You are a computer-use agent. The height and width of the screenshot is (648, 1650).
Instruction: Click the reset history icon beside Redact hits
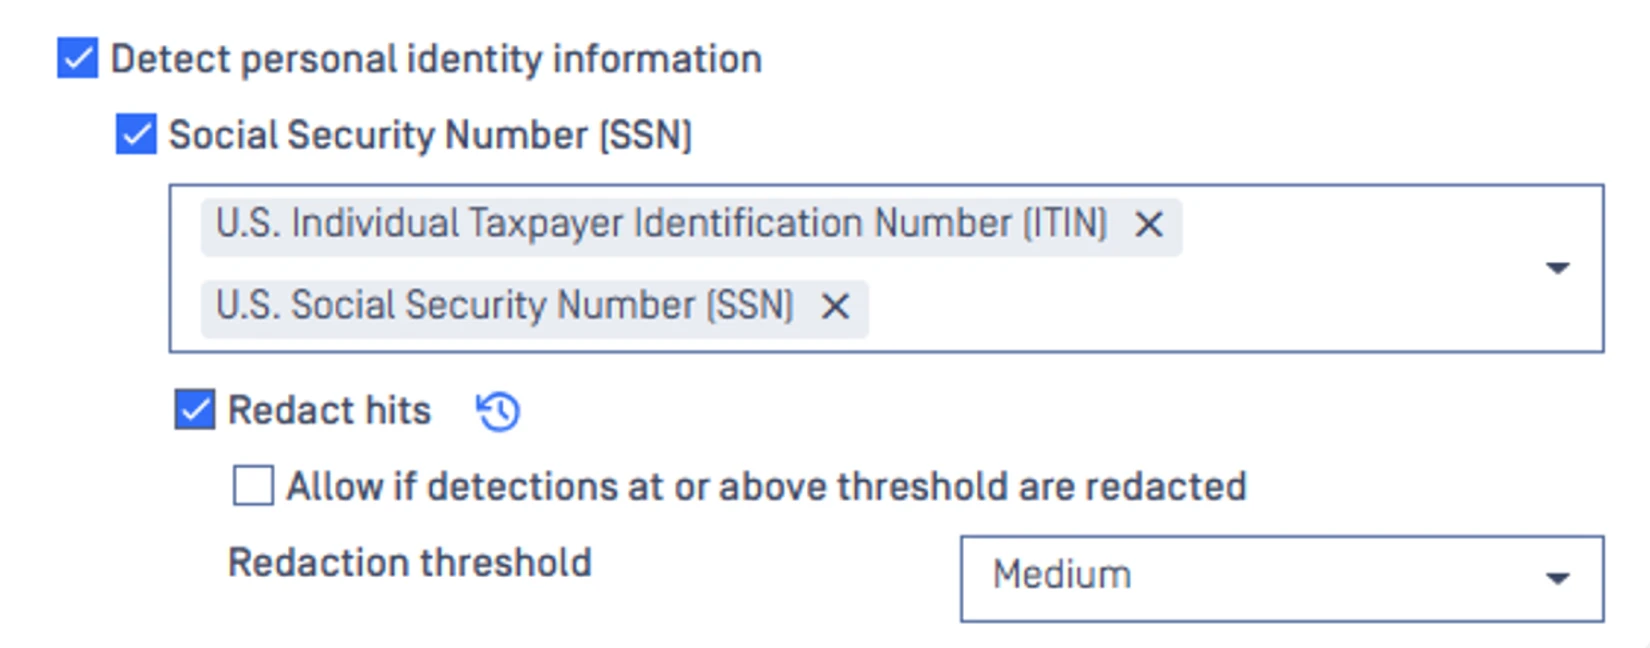[x=498, y=411]
